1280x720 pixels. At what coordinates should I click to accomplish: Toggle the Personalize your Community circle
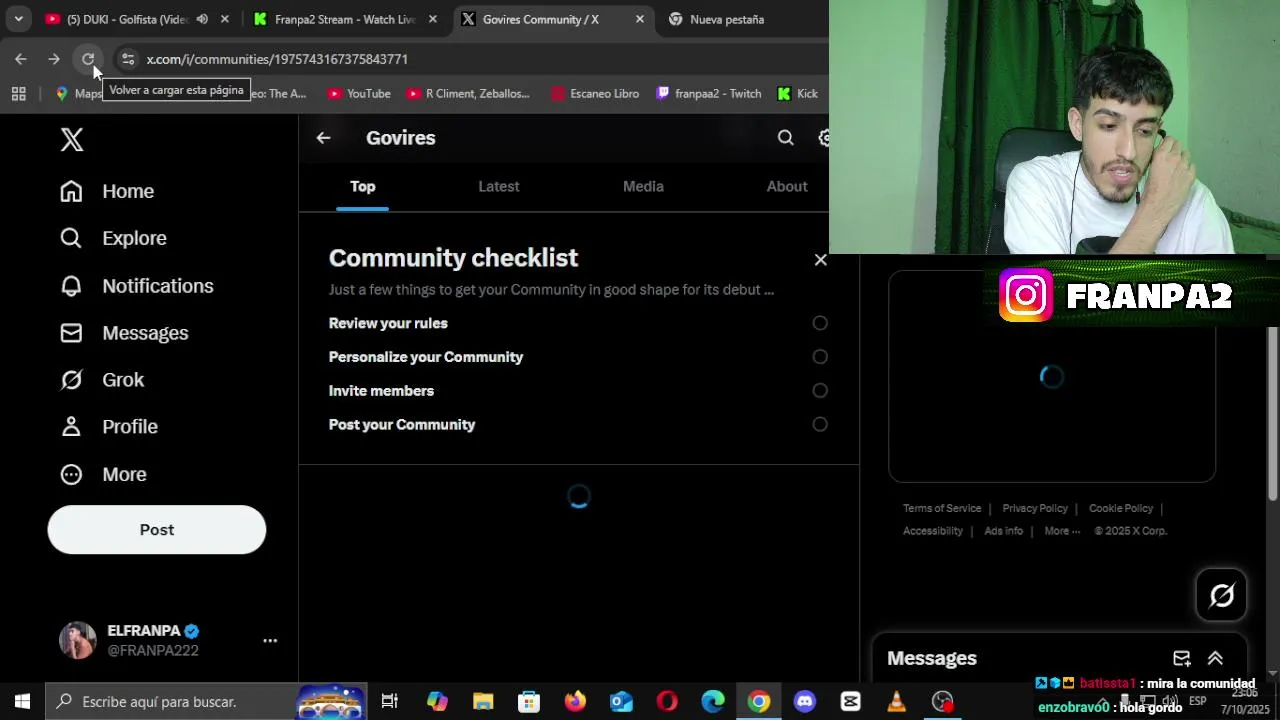pos(820,357)
